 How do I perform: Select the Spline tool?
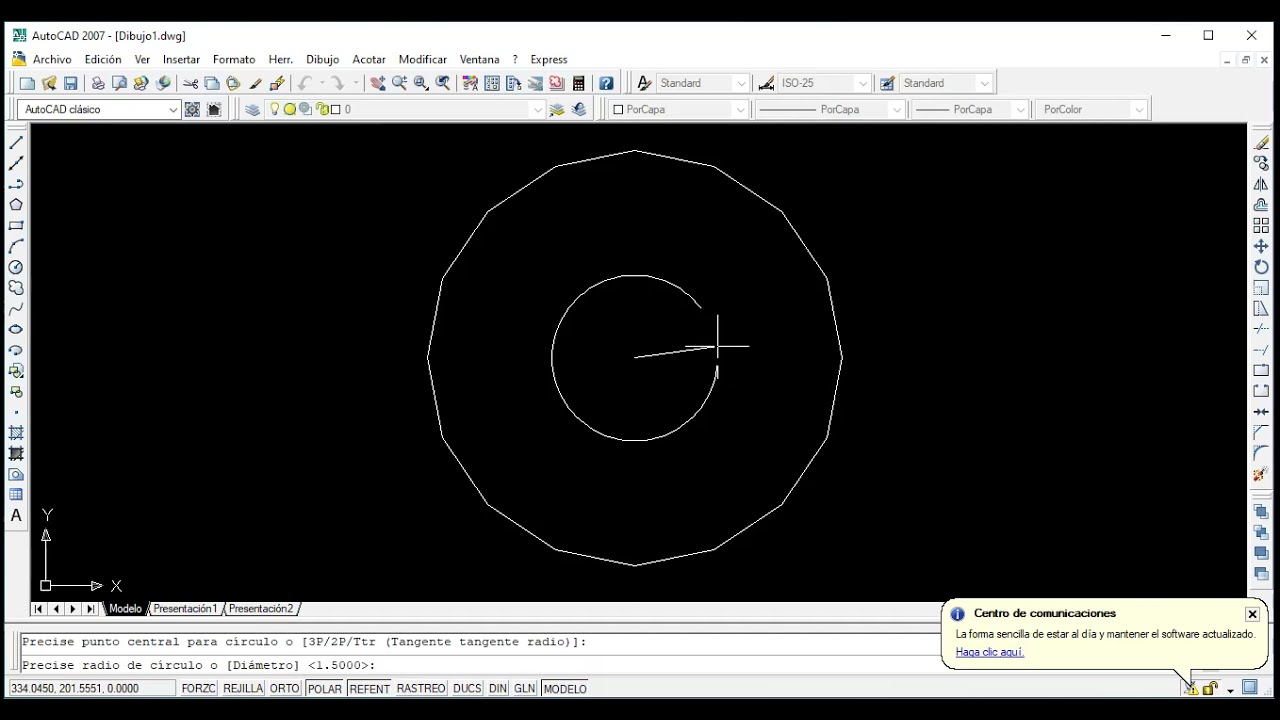pyautogui.click(x=16, y=309)
